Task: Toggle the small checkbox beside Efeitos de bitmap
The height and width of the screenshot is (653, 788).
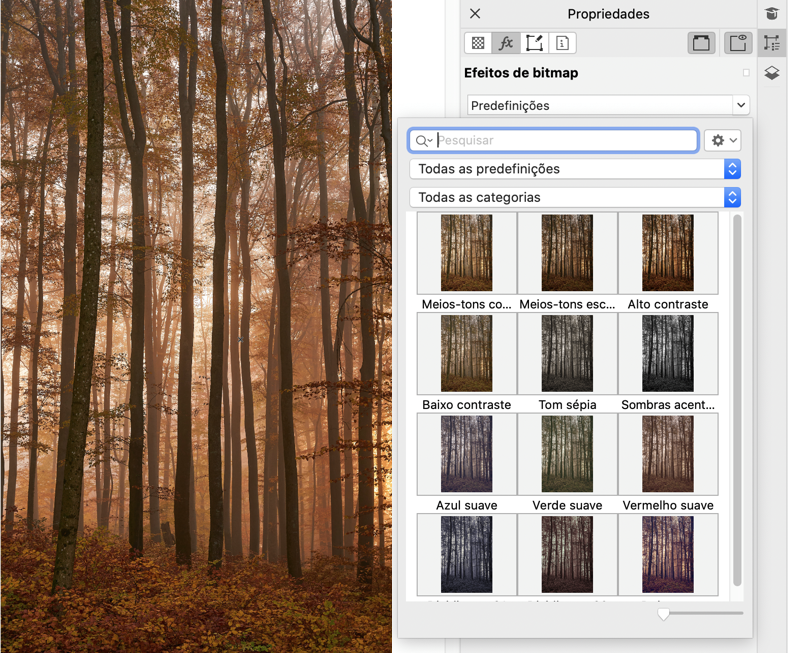Action: pyautogui.click(x=746, y=73)
